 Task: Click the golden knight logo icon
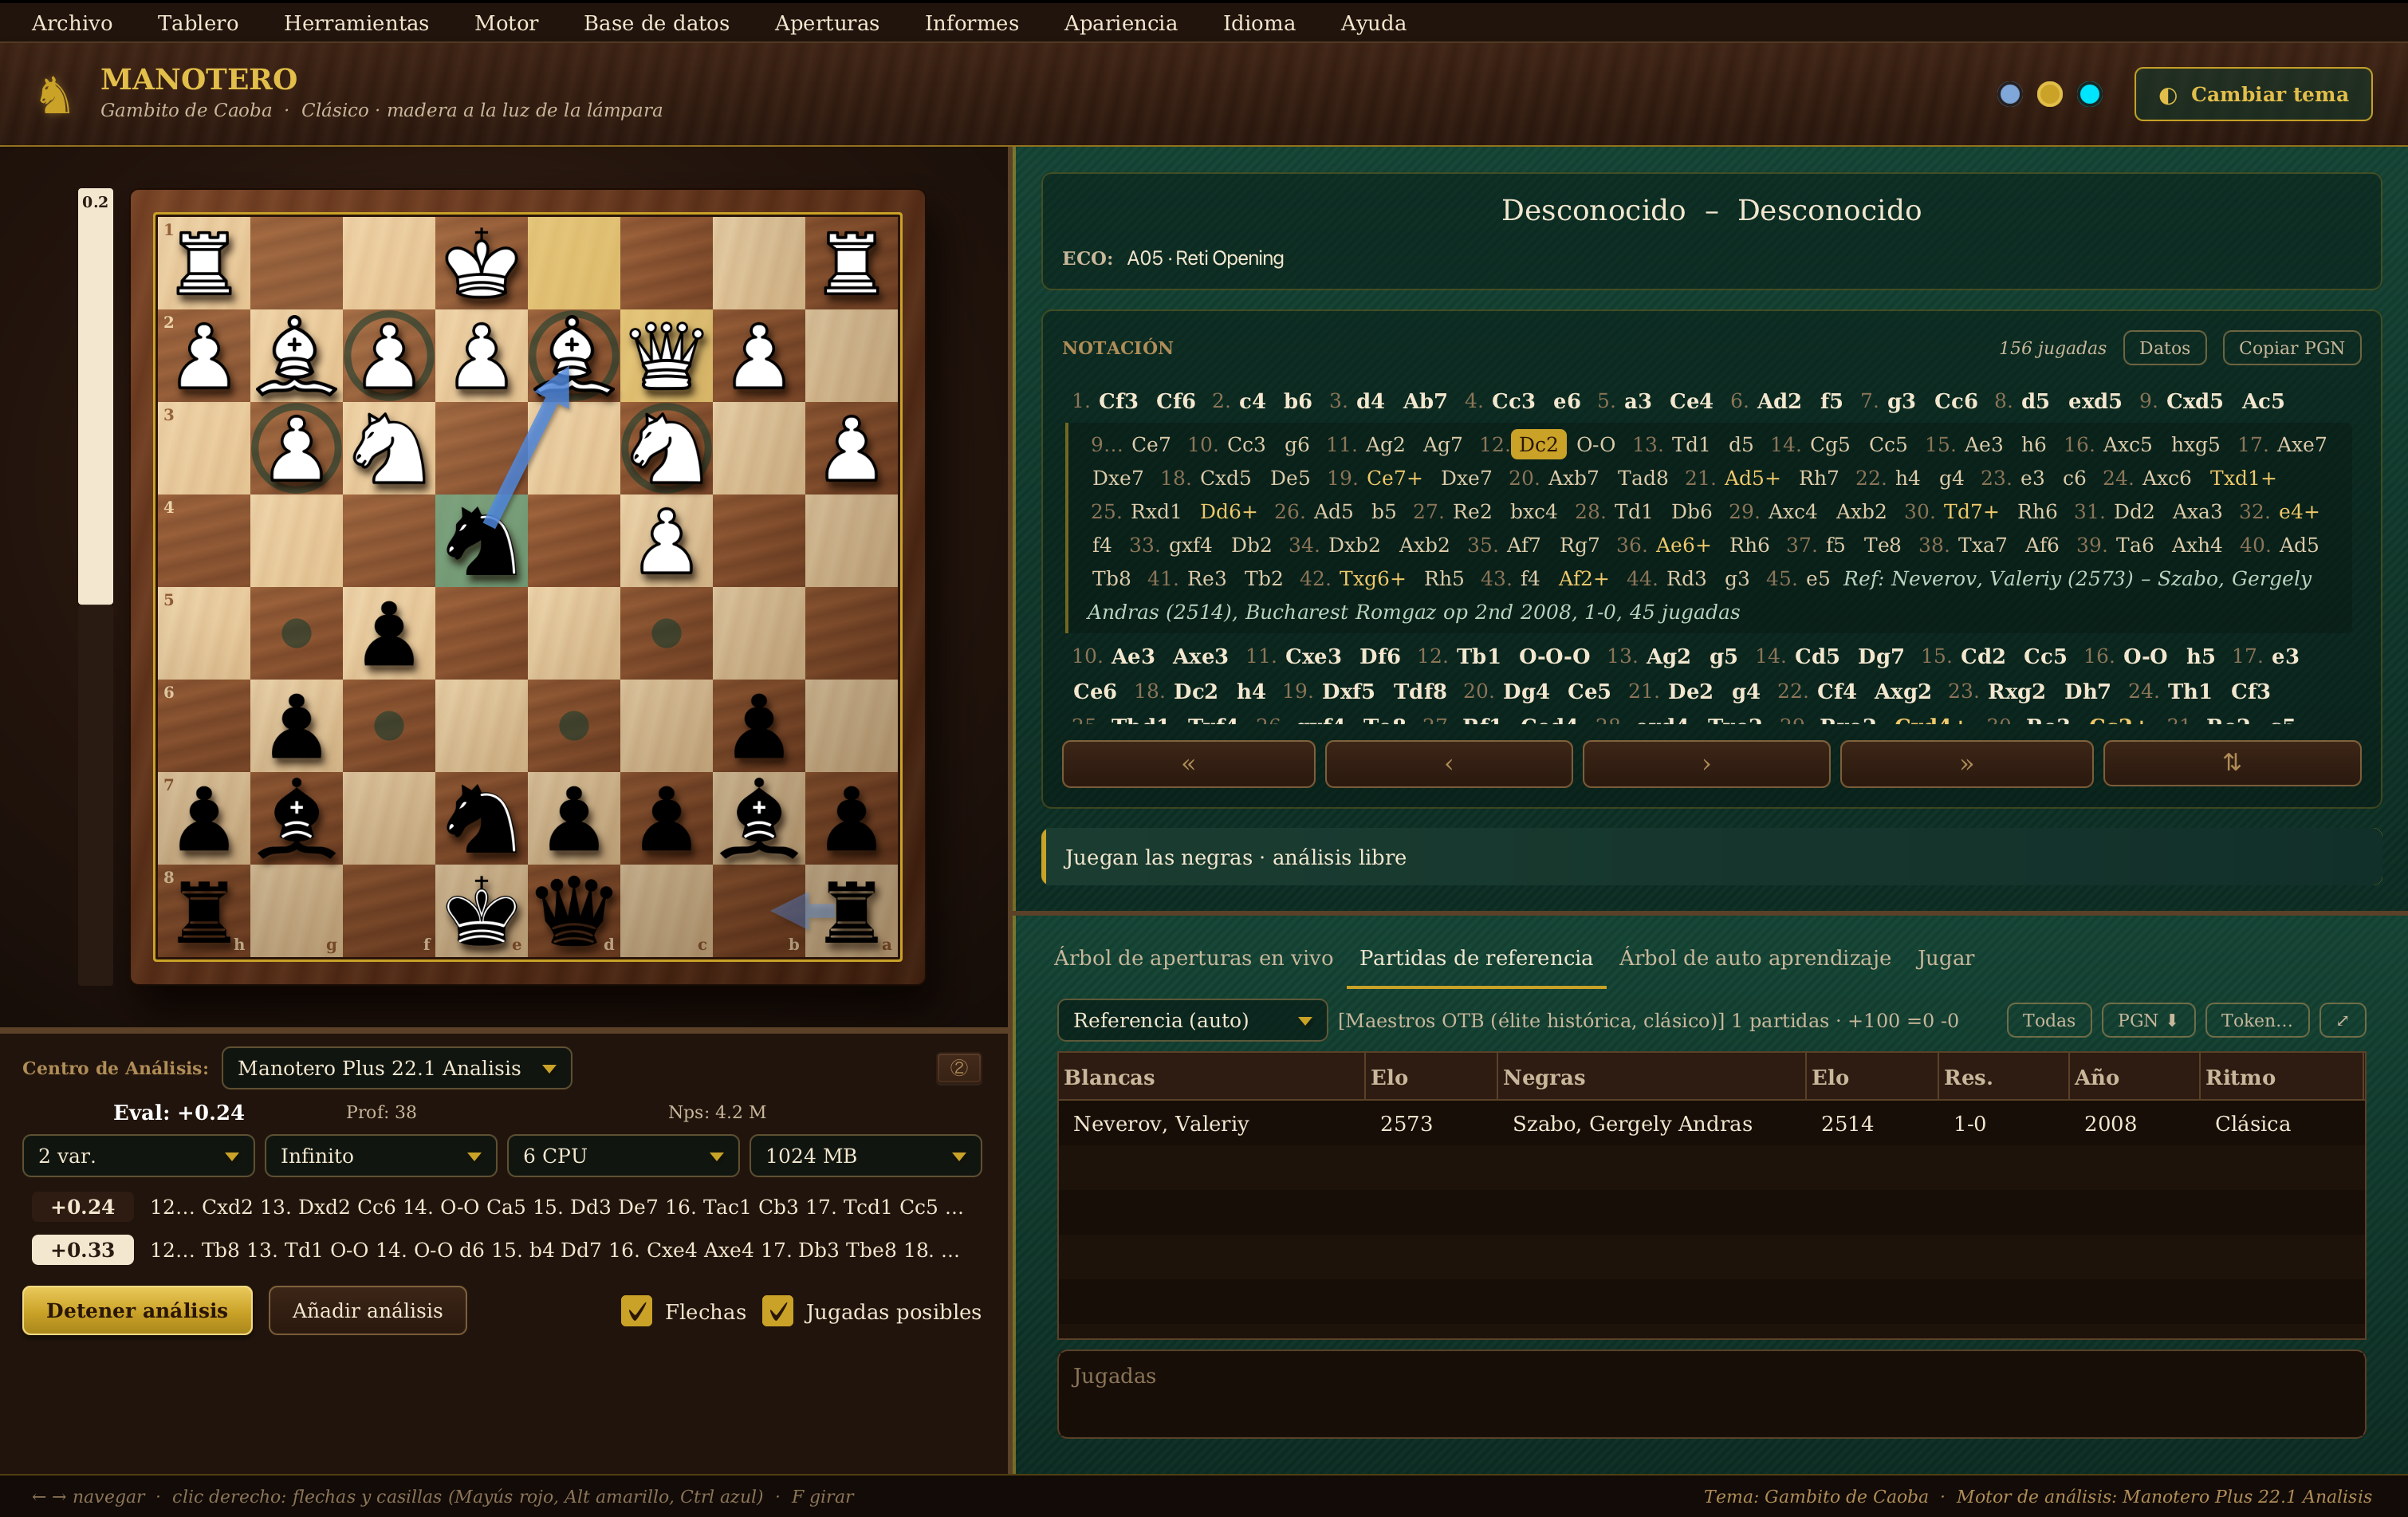[x=54, y=95]
